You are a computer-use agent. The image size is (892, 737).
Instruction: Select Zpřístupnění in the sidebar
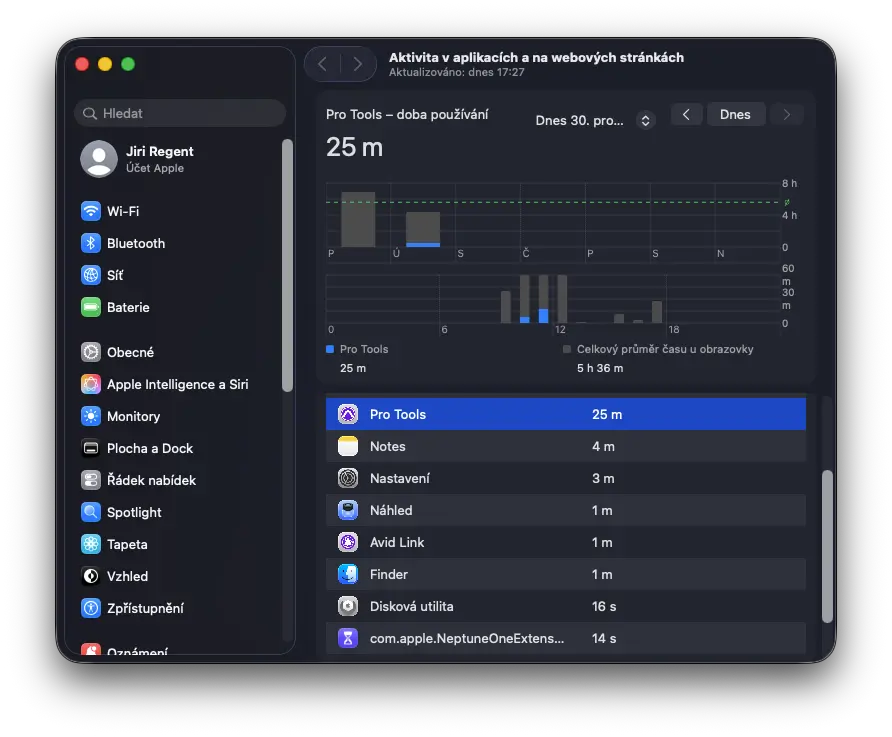145,608
